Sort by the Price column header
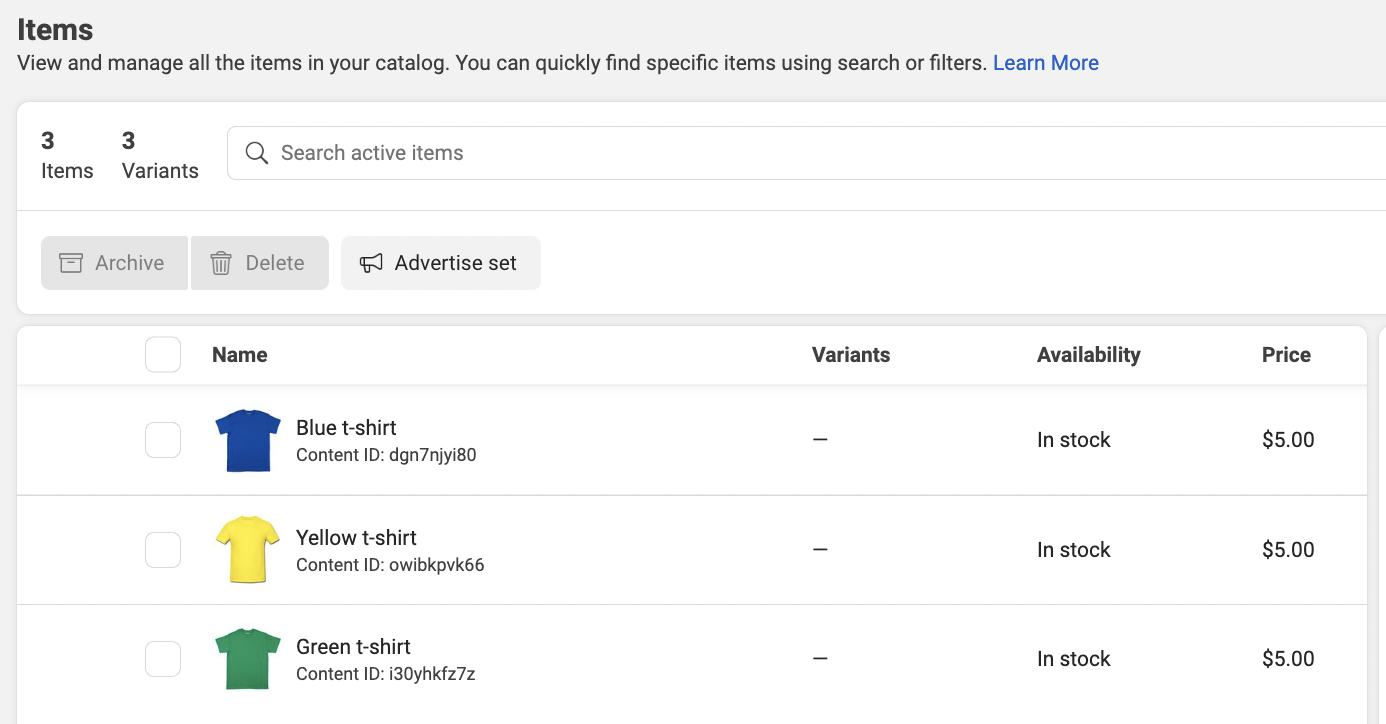The height and width of the screenshot is (724, 1386). point(1286,355)
